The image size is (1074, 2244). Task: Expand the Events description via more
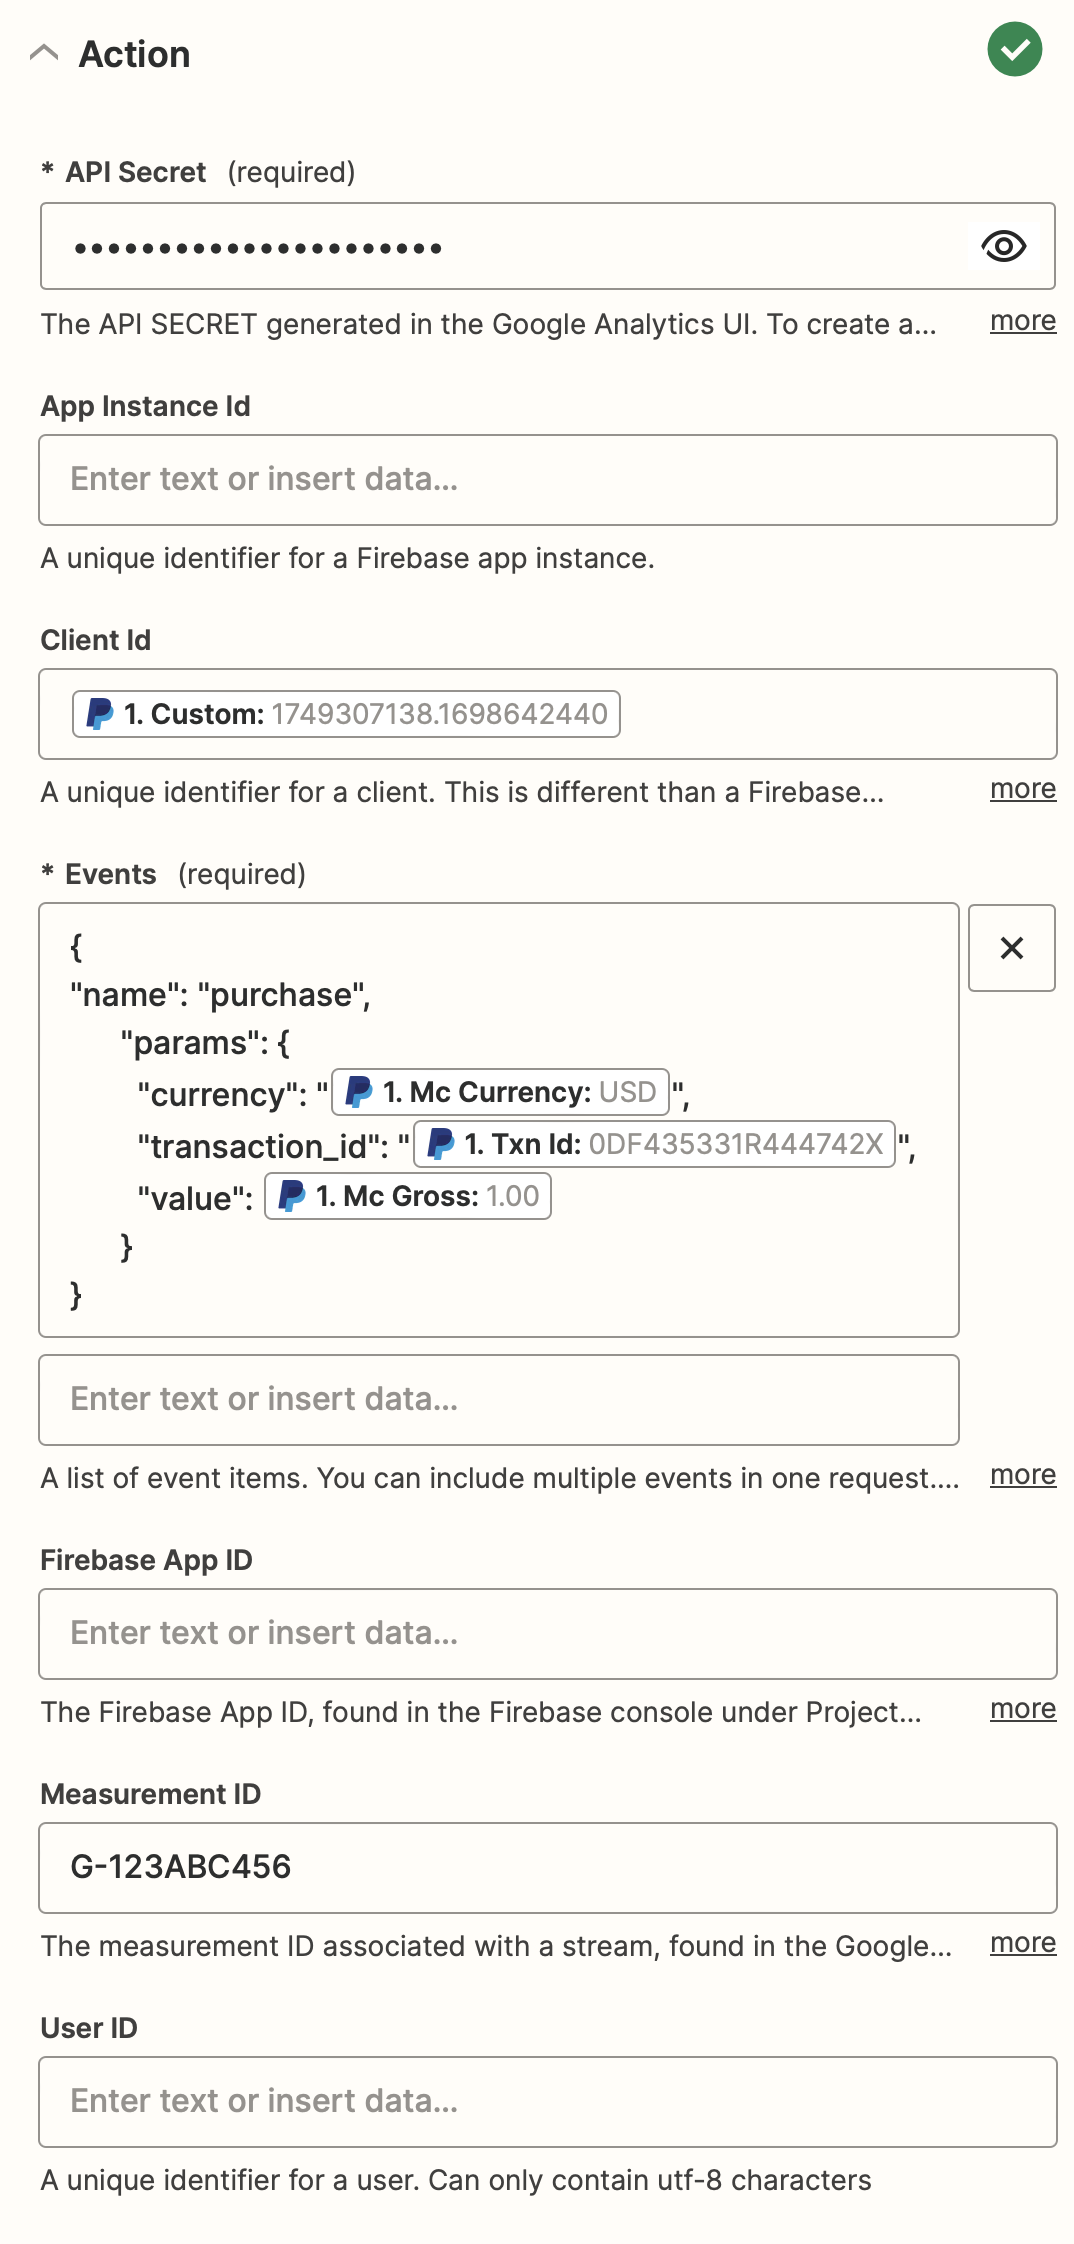click(1022, 1475)
